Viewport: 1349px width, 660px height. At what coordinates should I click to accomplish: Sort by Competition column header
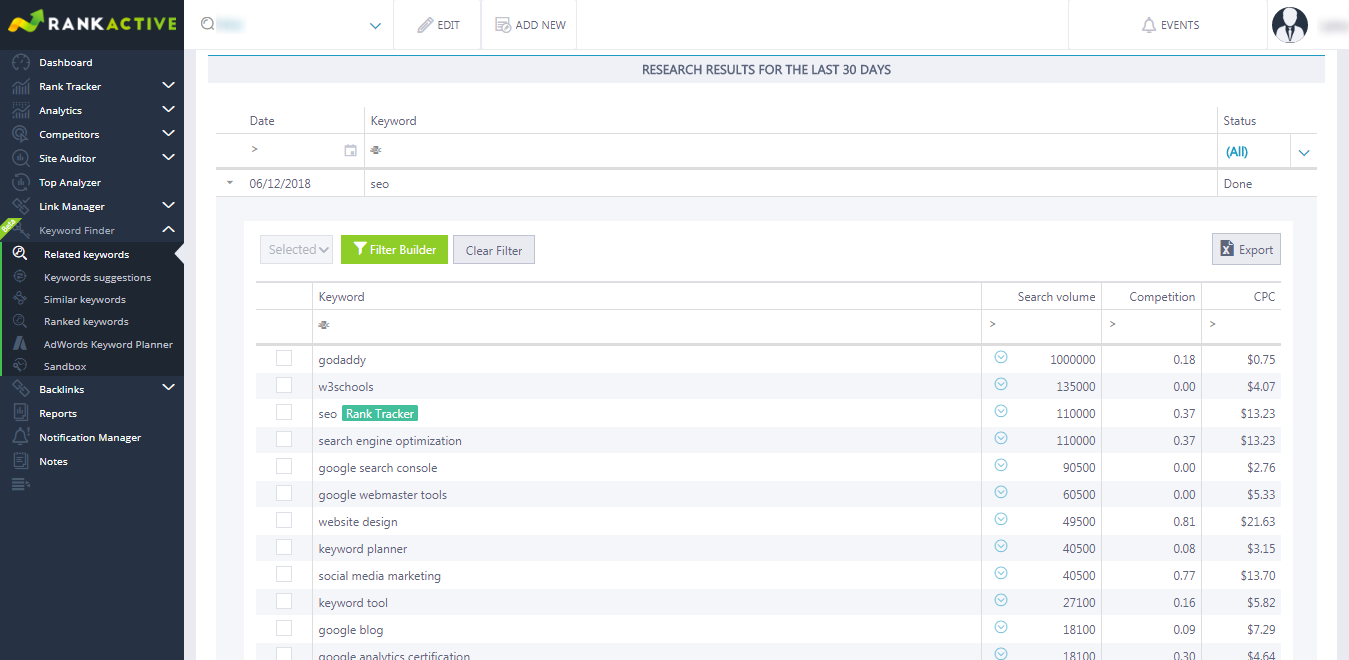[x=1162, y=297]
